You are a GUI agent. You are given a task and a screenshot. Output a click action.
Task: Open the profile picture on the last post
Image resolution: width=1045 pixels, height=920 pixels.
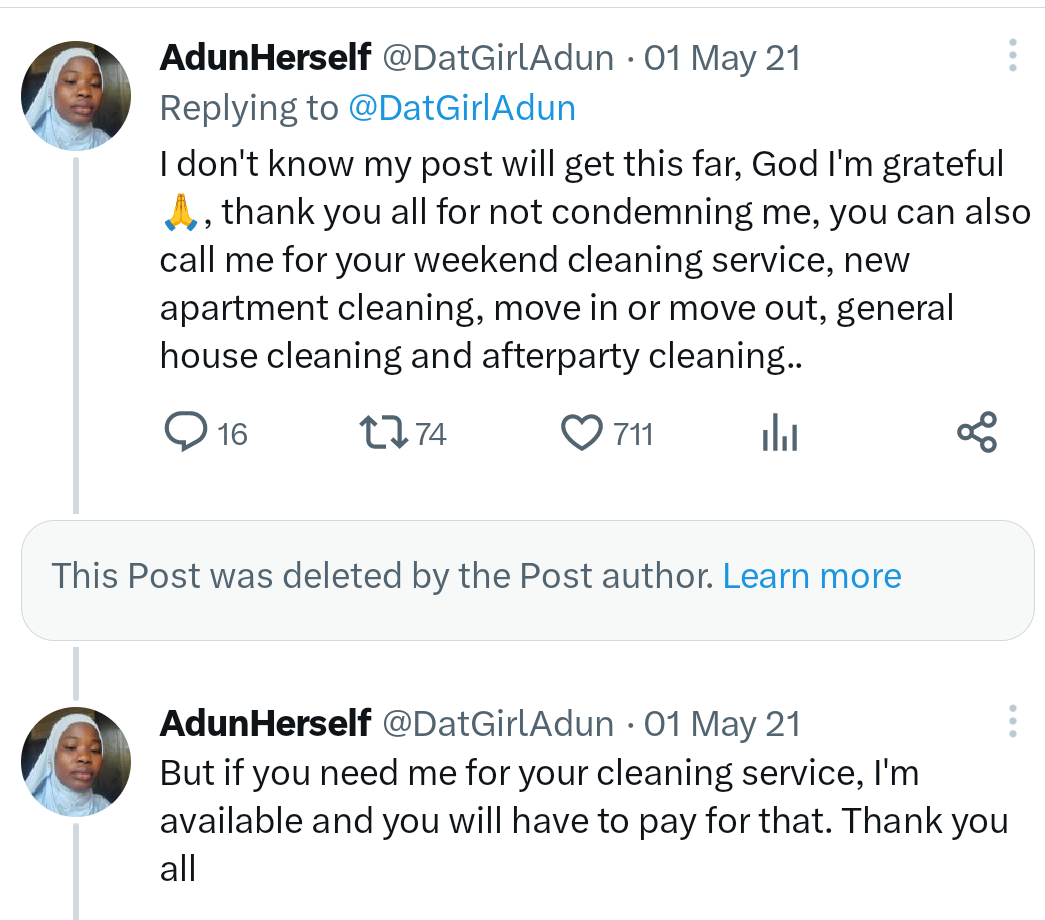tap(76, 762)
